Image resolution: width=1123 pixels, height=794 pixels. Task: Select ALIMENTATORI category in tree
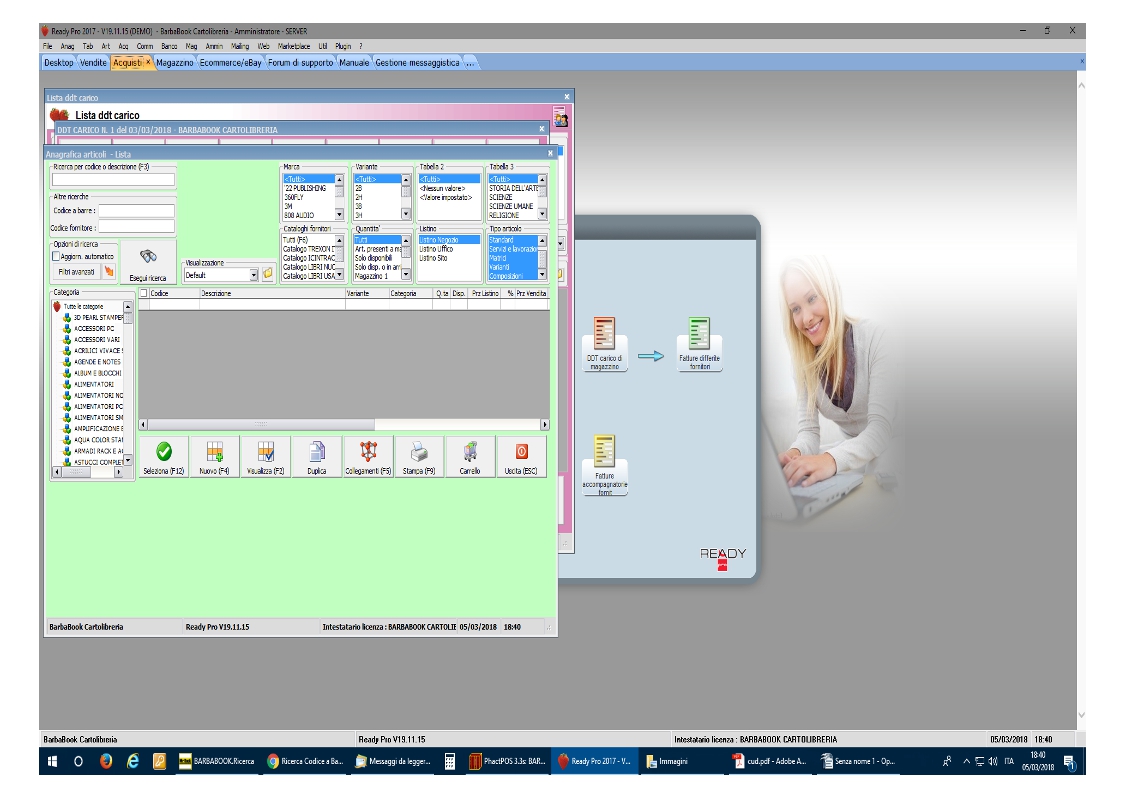click(94, 384)
